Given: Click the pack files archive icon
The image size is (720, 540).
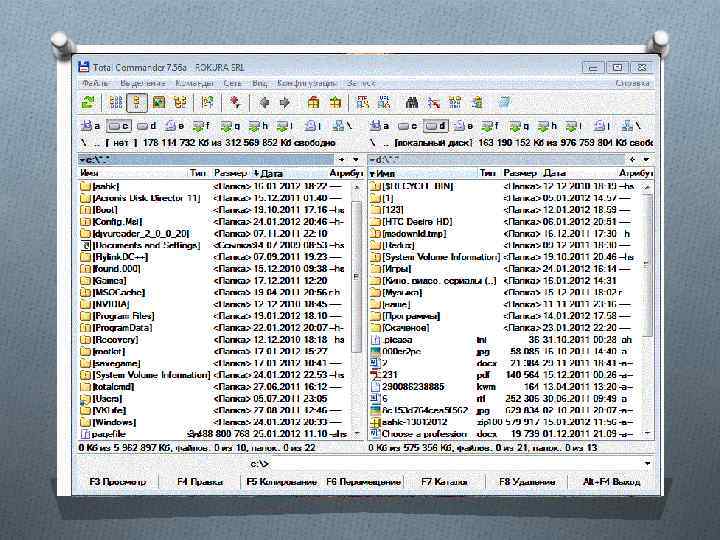Looking at the screenshot, I should [313, 102].
